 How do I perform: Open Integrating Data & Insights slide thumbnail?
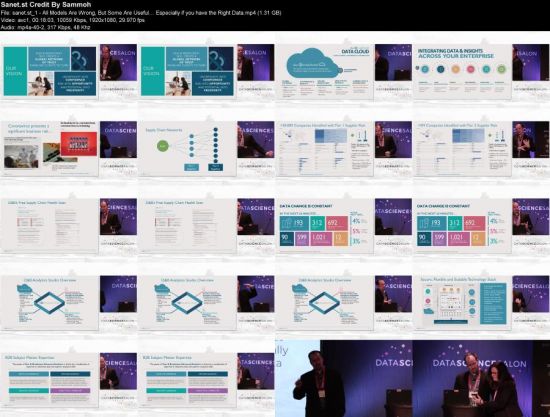481,72
